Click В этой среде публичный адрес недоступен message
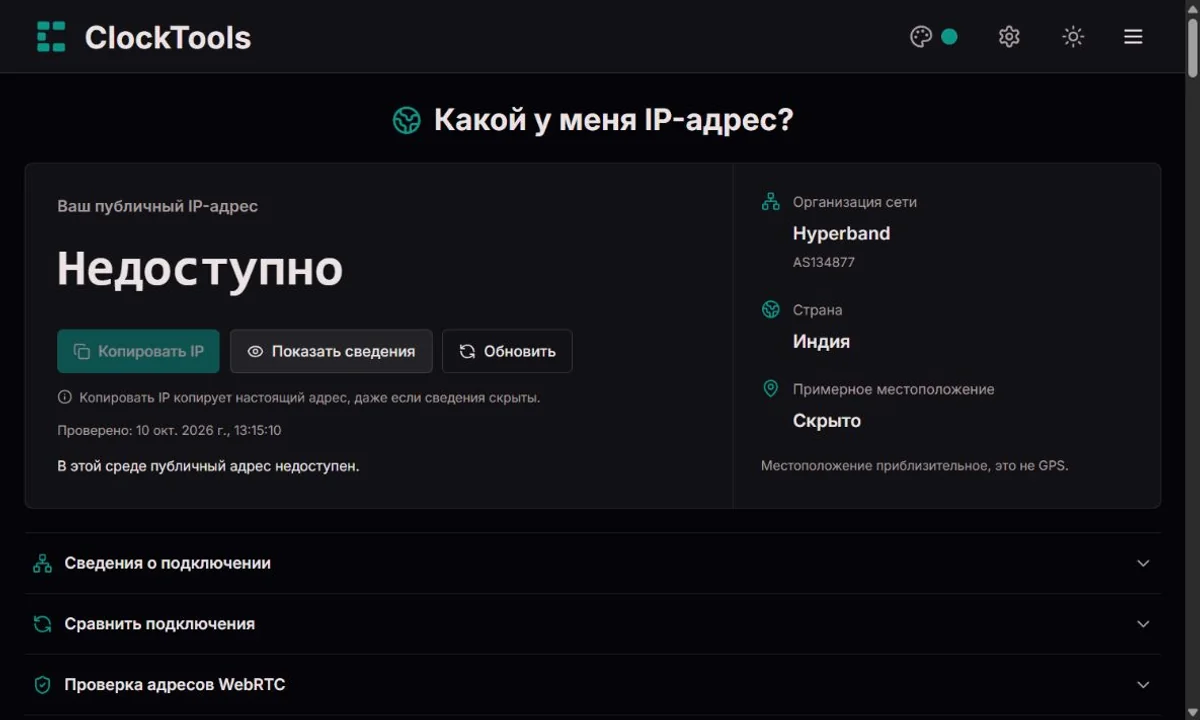1200x720 pixels. coord(208,466)
